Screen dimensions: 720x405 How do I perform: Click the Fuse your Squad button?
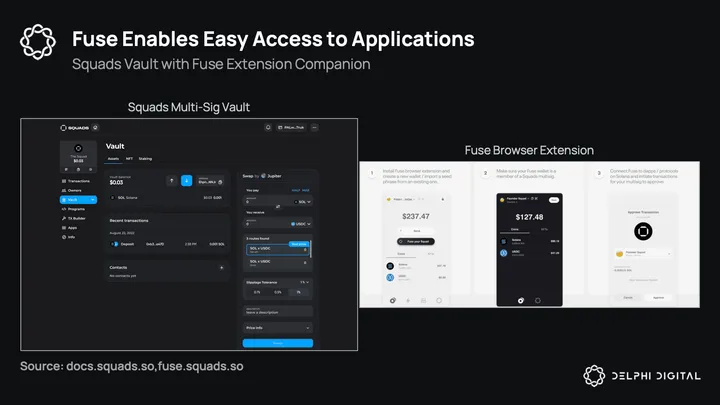[x=417, y=241]
